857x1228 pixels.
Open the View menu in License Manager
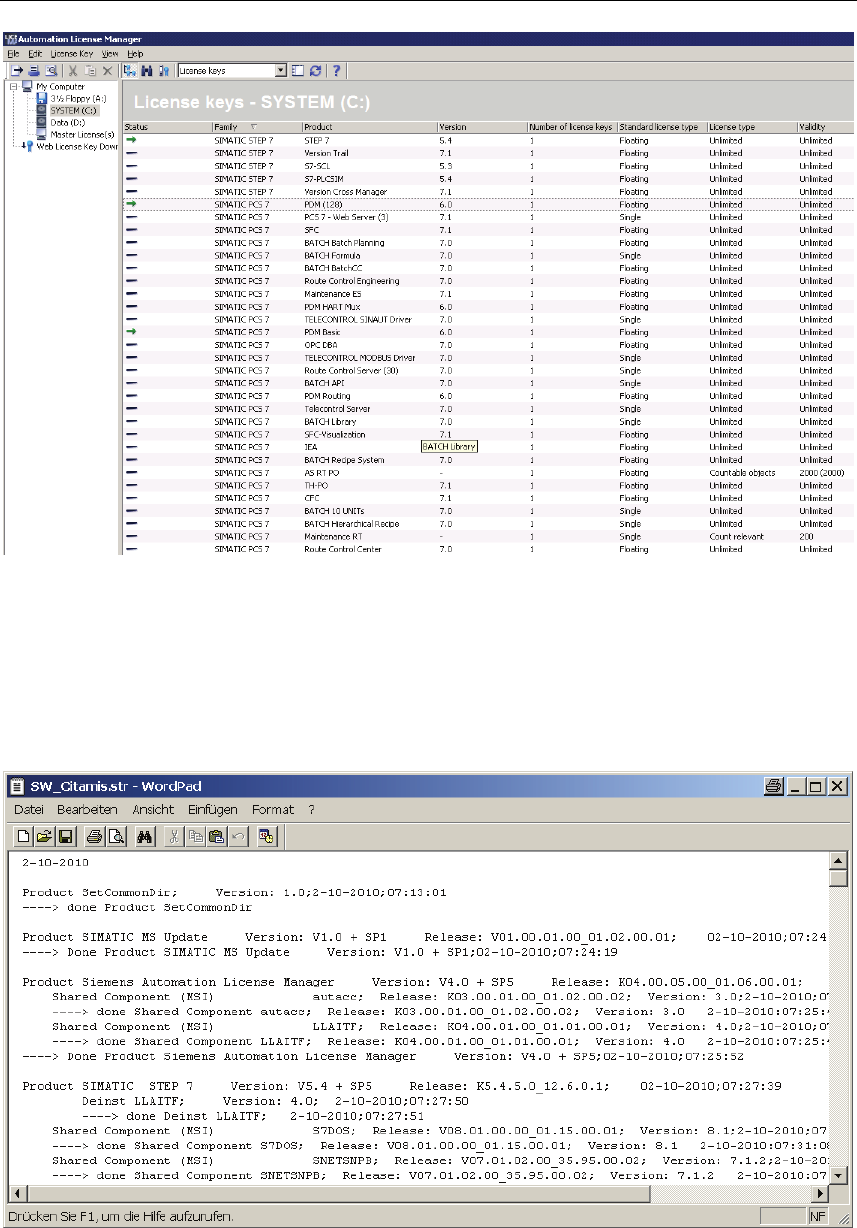click(x=109, y=53)
